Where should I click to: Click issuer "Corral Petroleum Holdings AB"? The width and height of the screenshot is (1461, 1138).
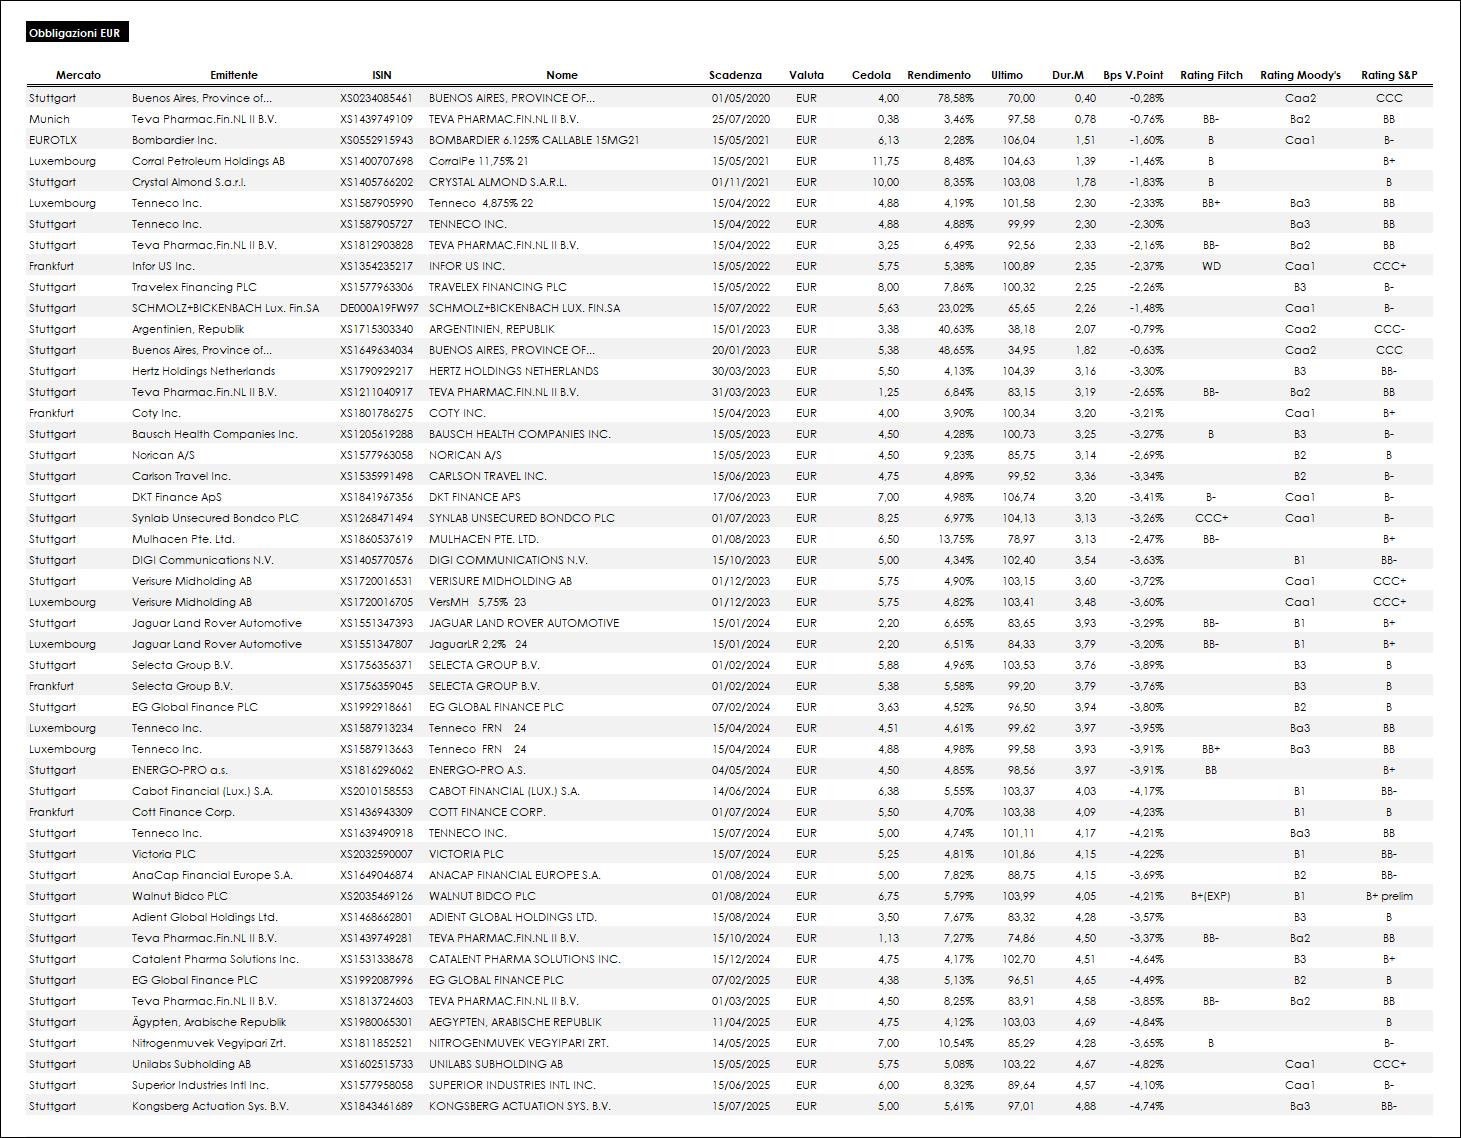tap(208, 161)
